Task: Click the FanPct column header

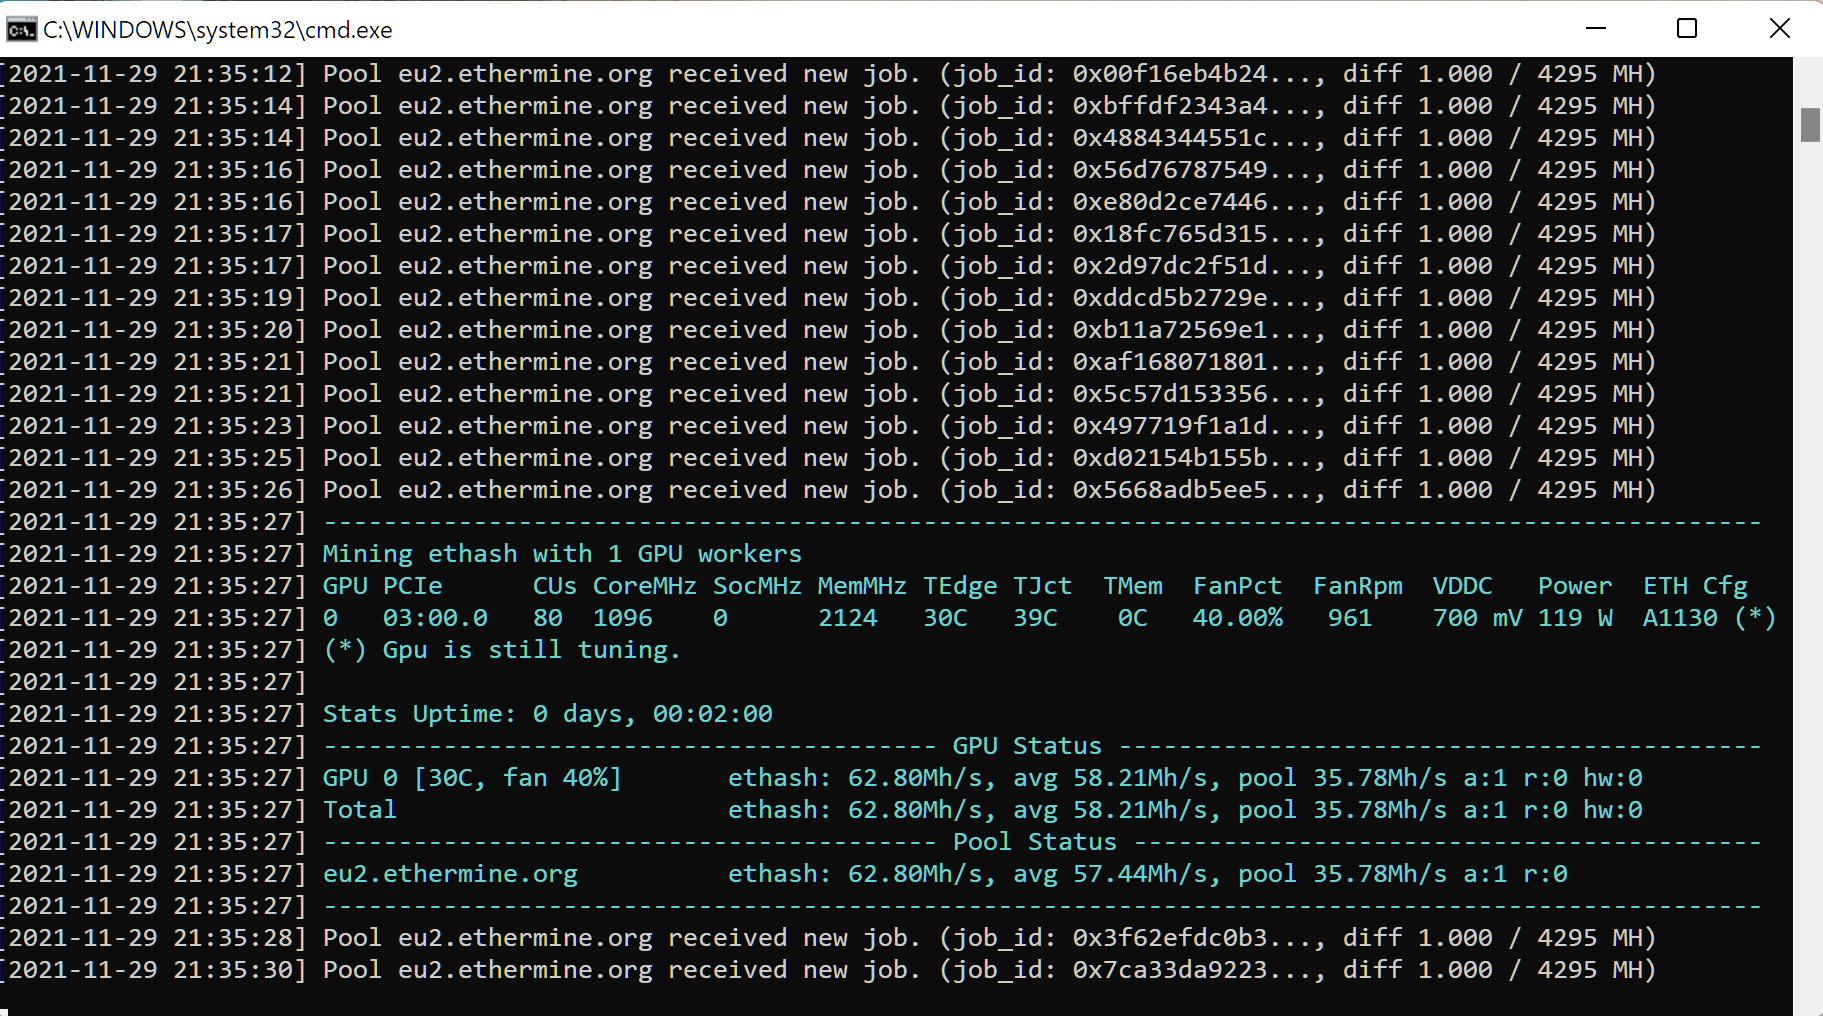Action: (x=1237, y=586)
